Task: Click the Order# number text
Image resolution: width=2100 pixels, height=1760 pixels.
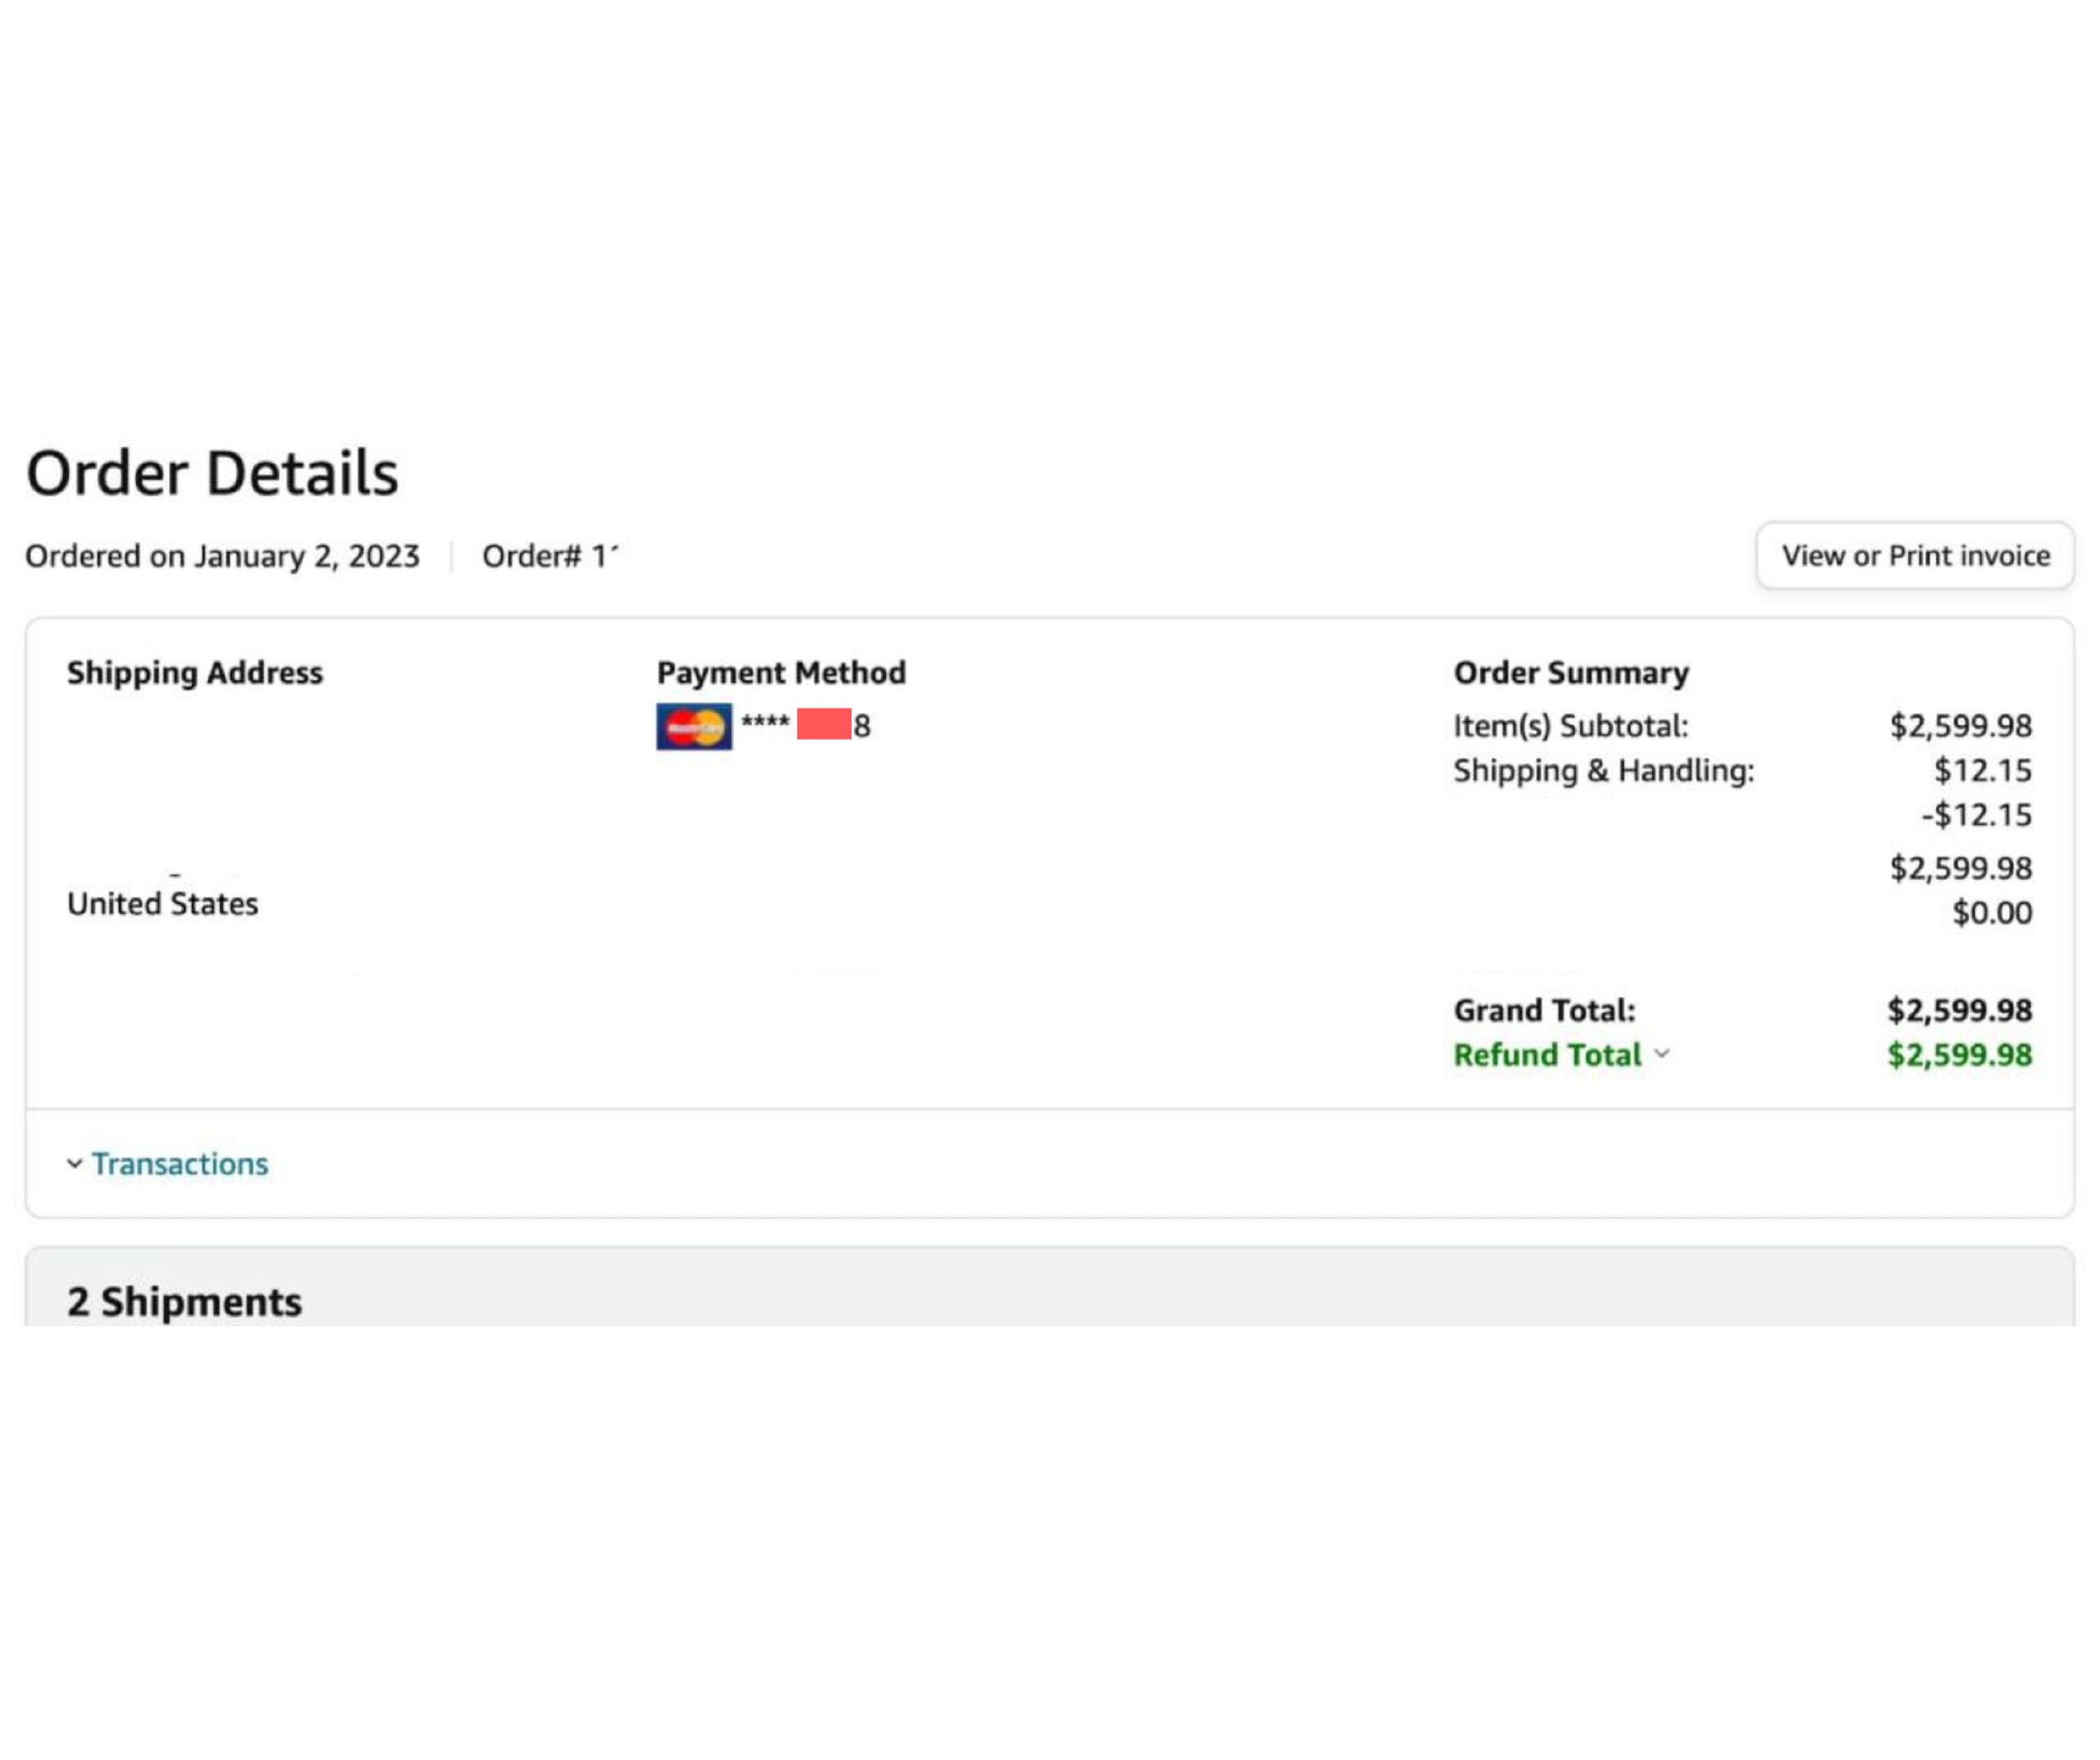Action: pos(550,555)
